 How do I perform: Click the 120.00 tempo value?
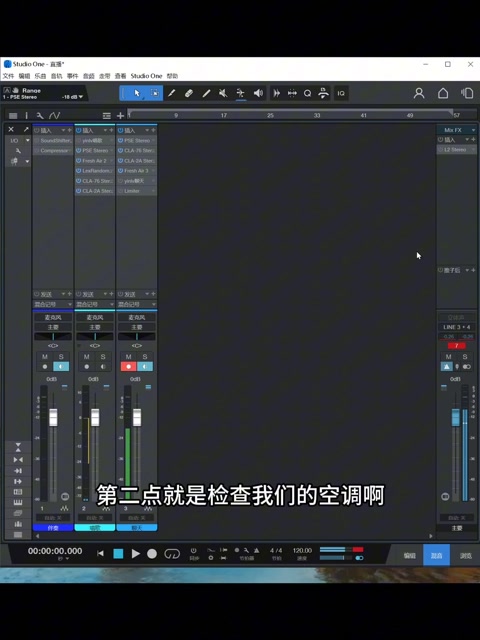pos(302,550)
